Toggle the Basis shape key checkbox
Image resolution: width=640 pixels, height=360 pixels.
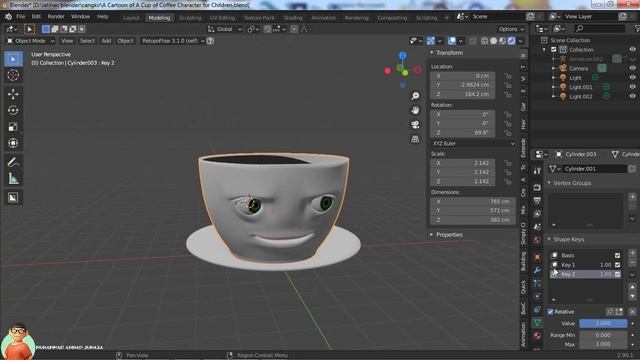[x=617, y=256]
